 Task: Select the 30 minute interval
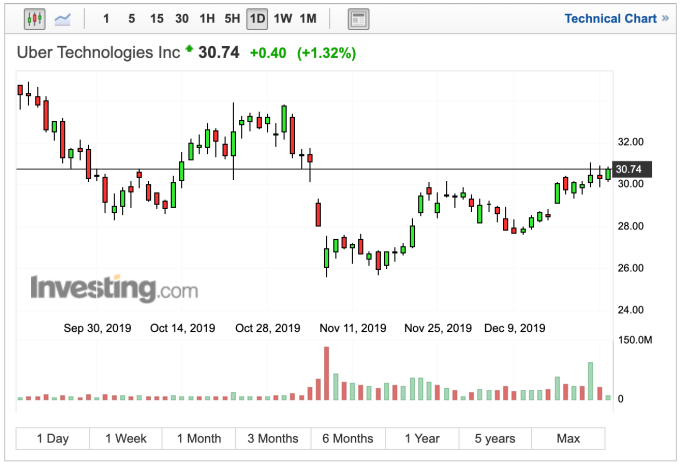(x=182, y=19)
